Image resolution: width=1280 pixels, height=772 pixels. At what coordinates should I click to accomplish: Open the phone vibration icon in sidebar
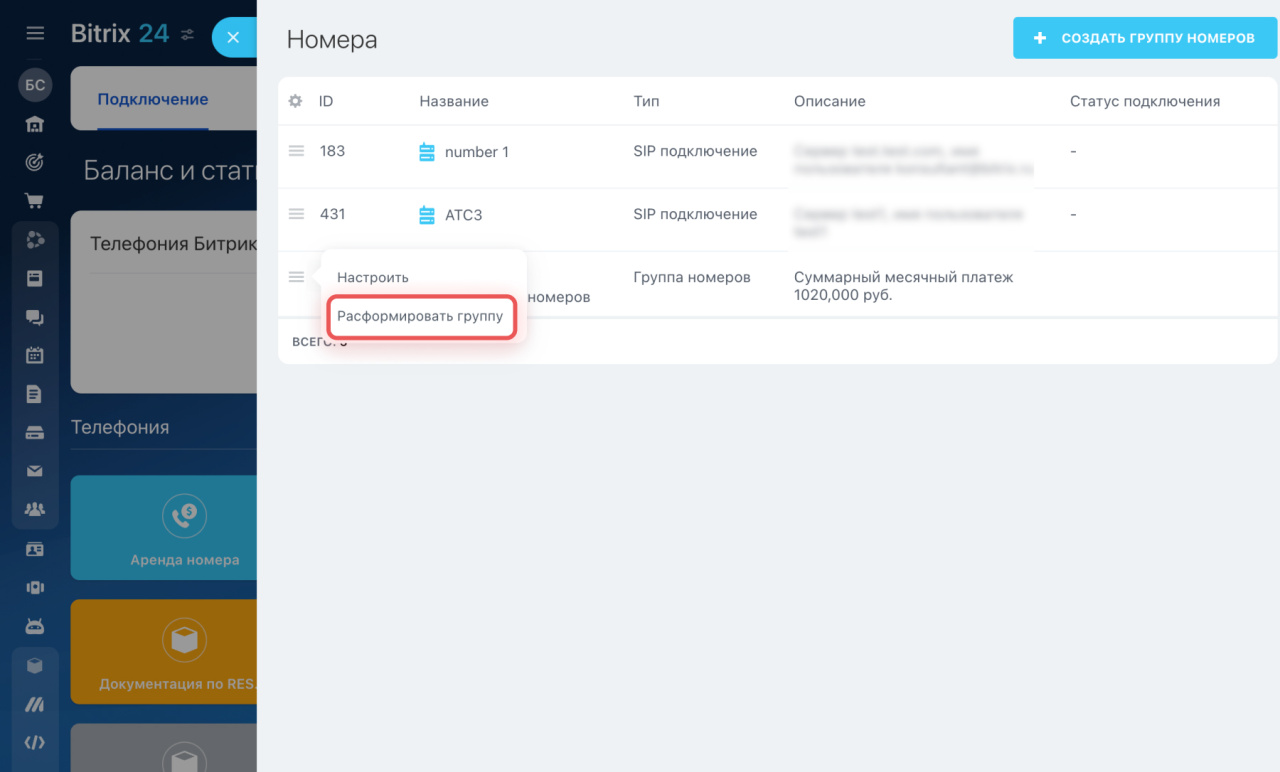(35, 588)
